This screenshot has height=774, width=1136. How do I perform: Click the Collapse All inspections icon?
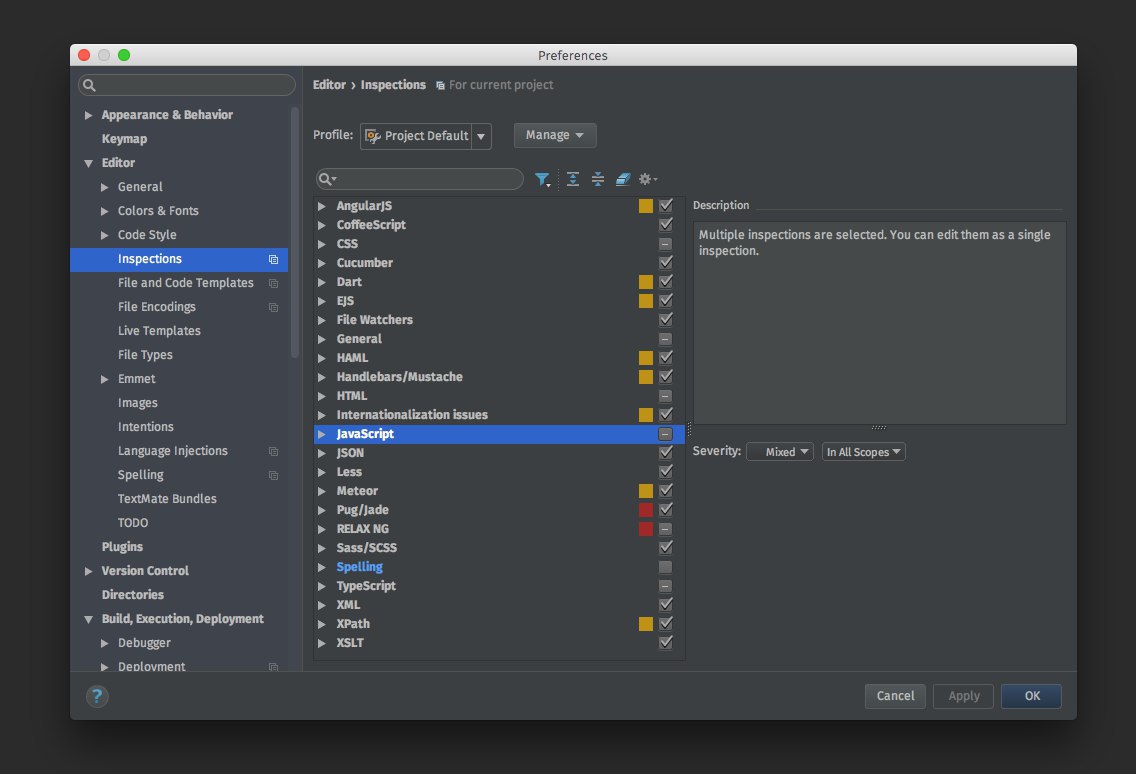pos(598,179)
